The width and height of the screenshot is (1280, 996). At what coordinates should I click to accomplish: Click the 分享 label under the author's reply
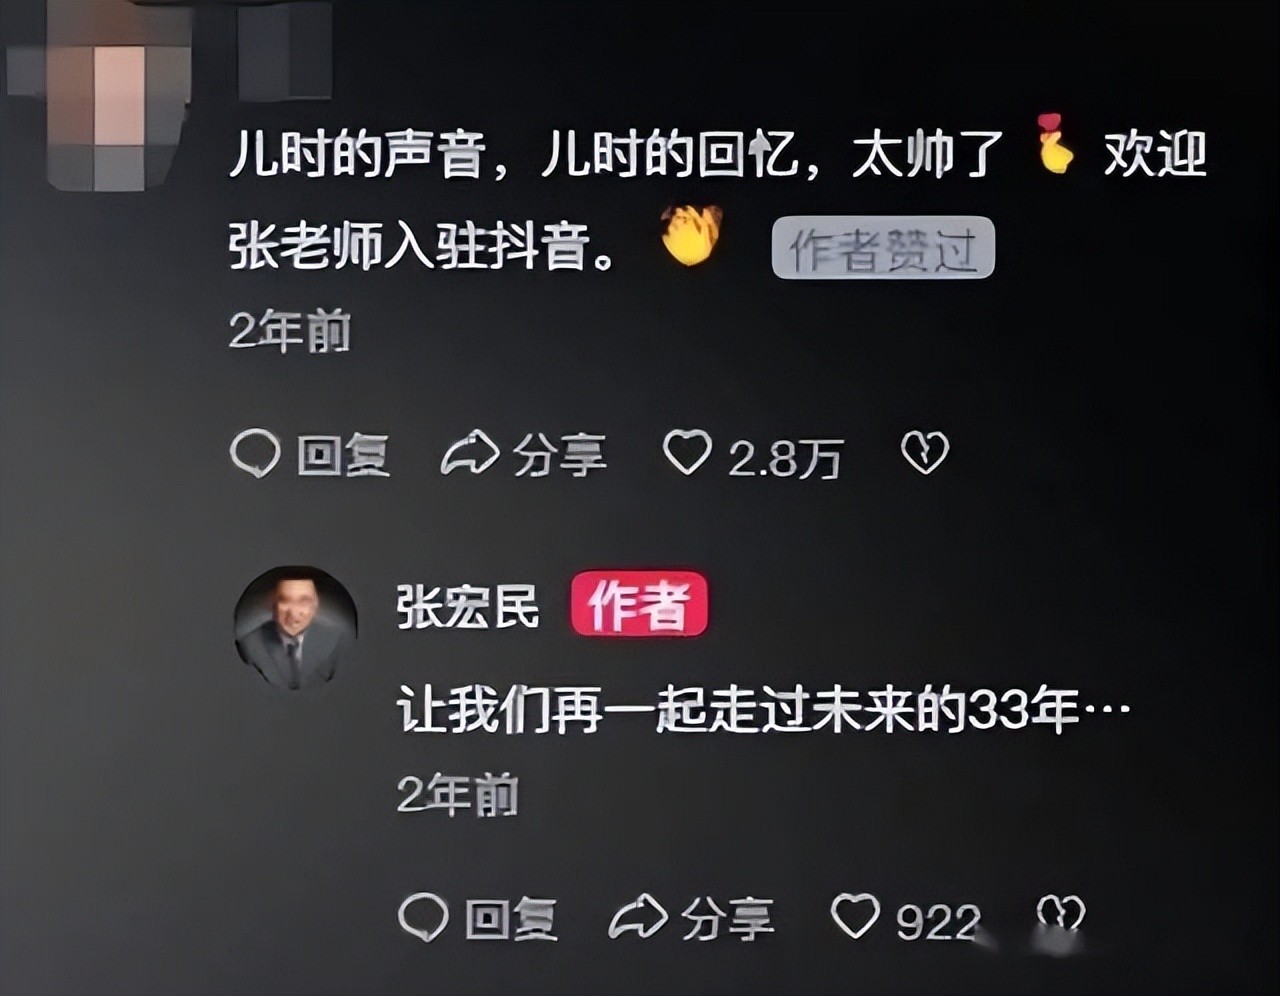coord(728,919)
